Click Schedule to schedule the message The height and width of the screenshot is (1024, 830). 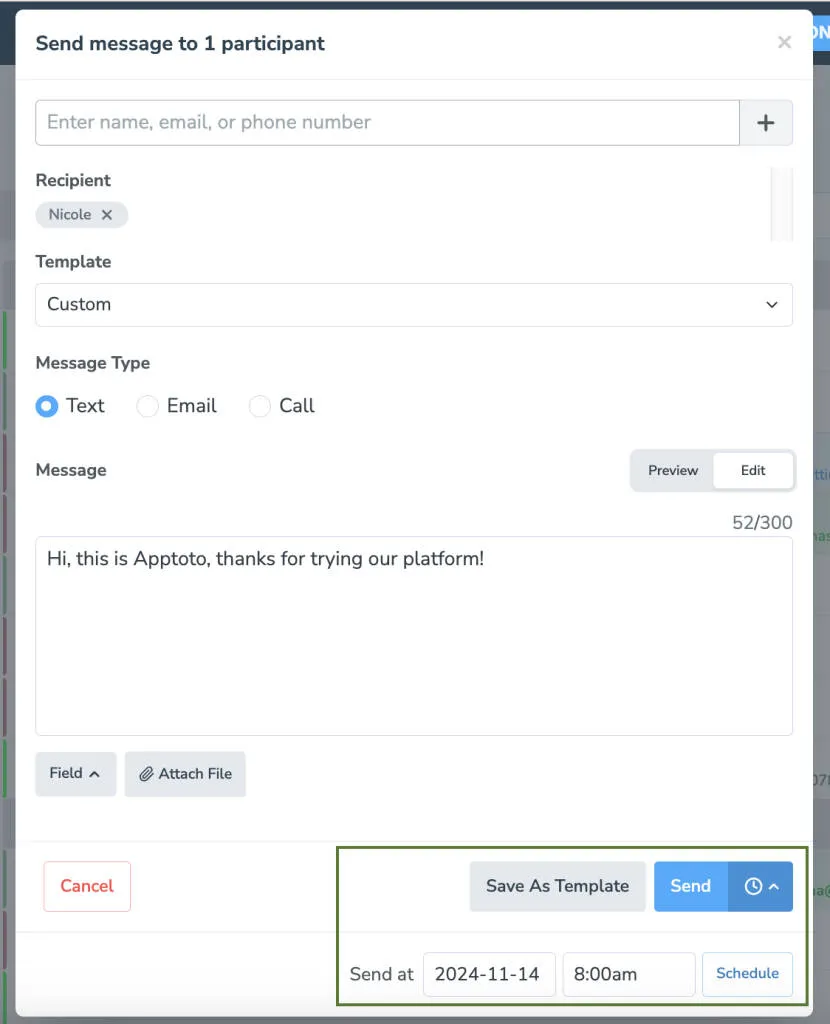pyautogui.click(x=747, y=973)
